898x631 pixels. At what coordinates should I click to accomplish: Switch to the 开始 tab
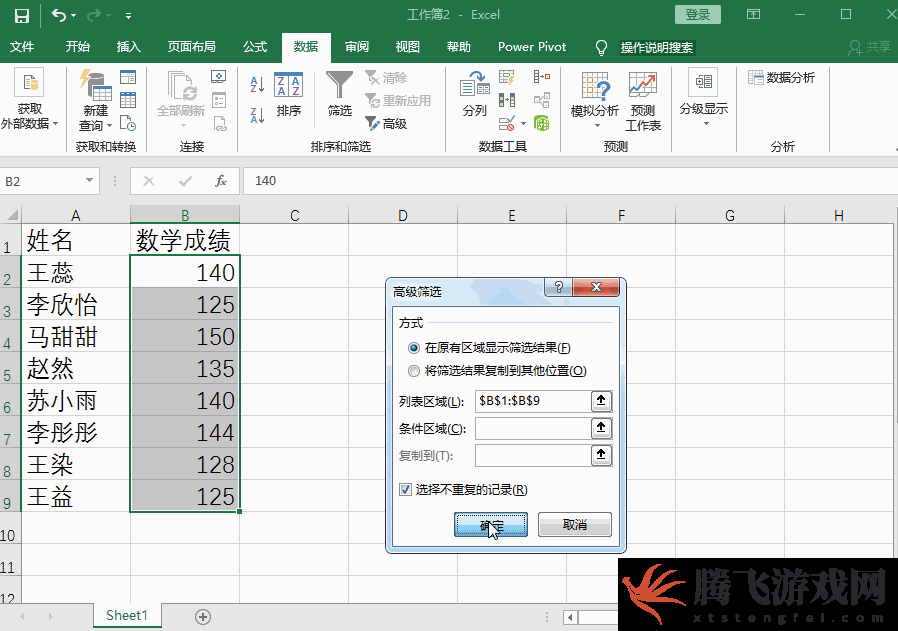[77, 47]
